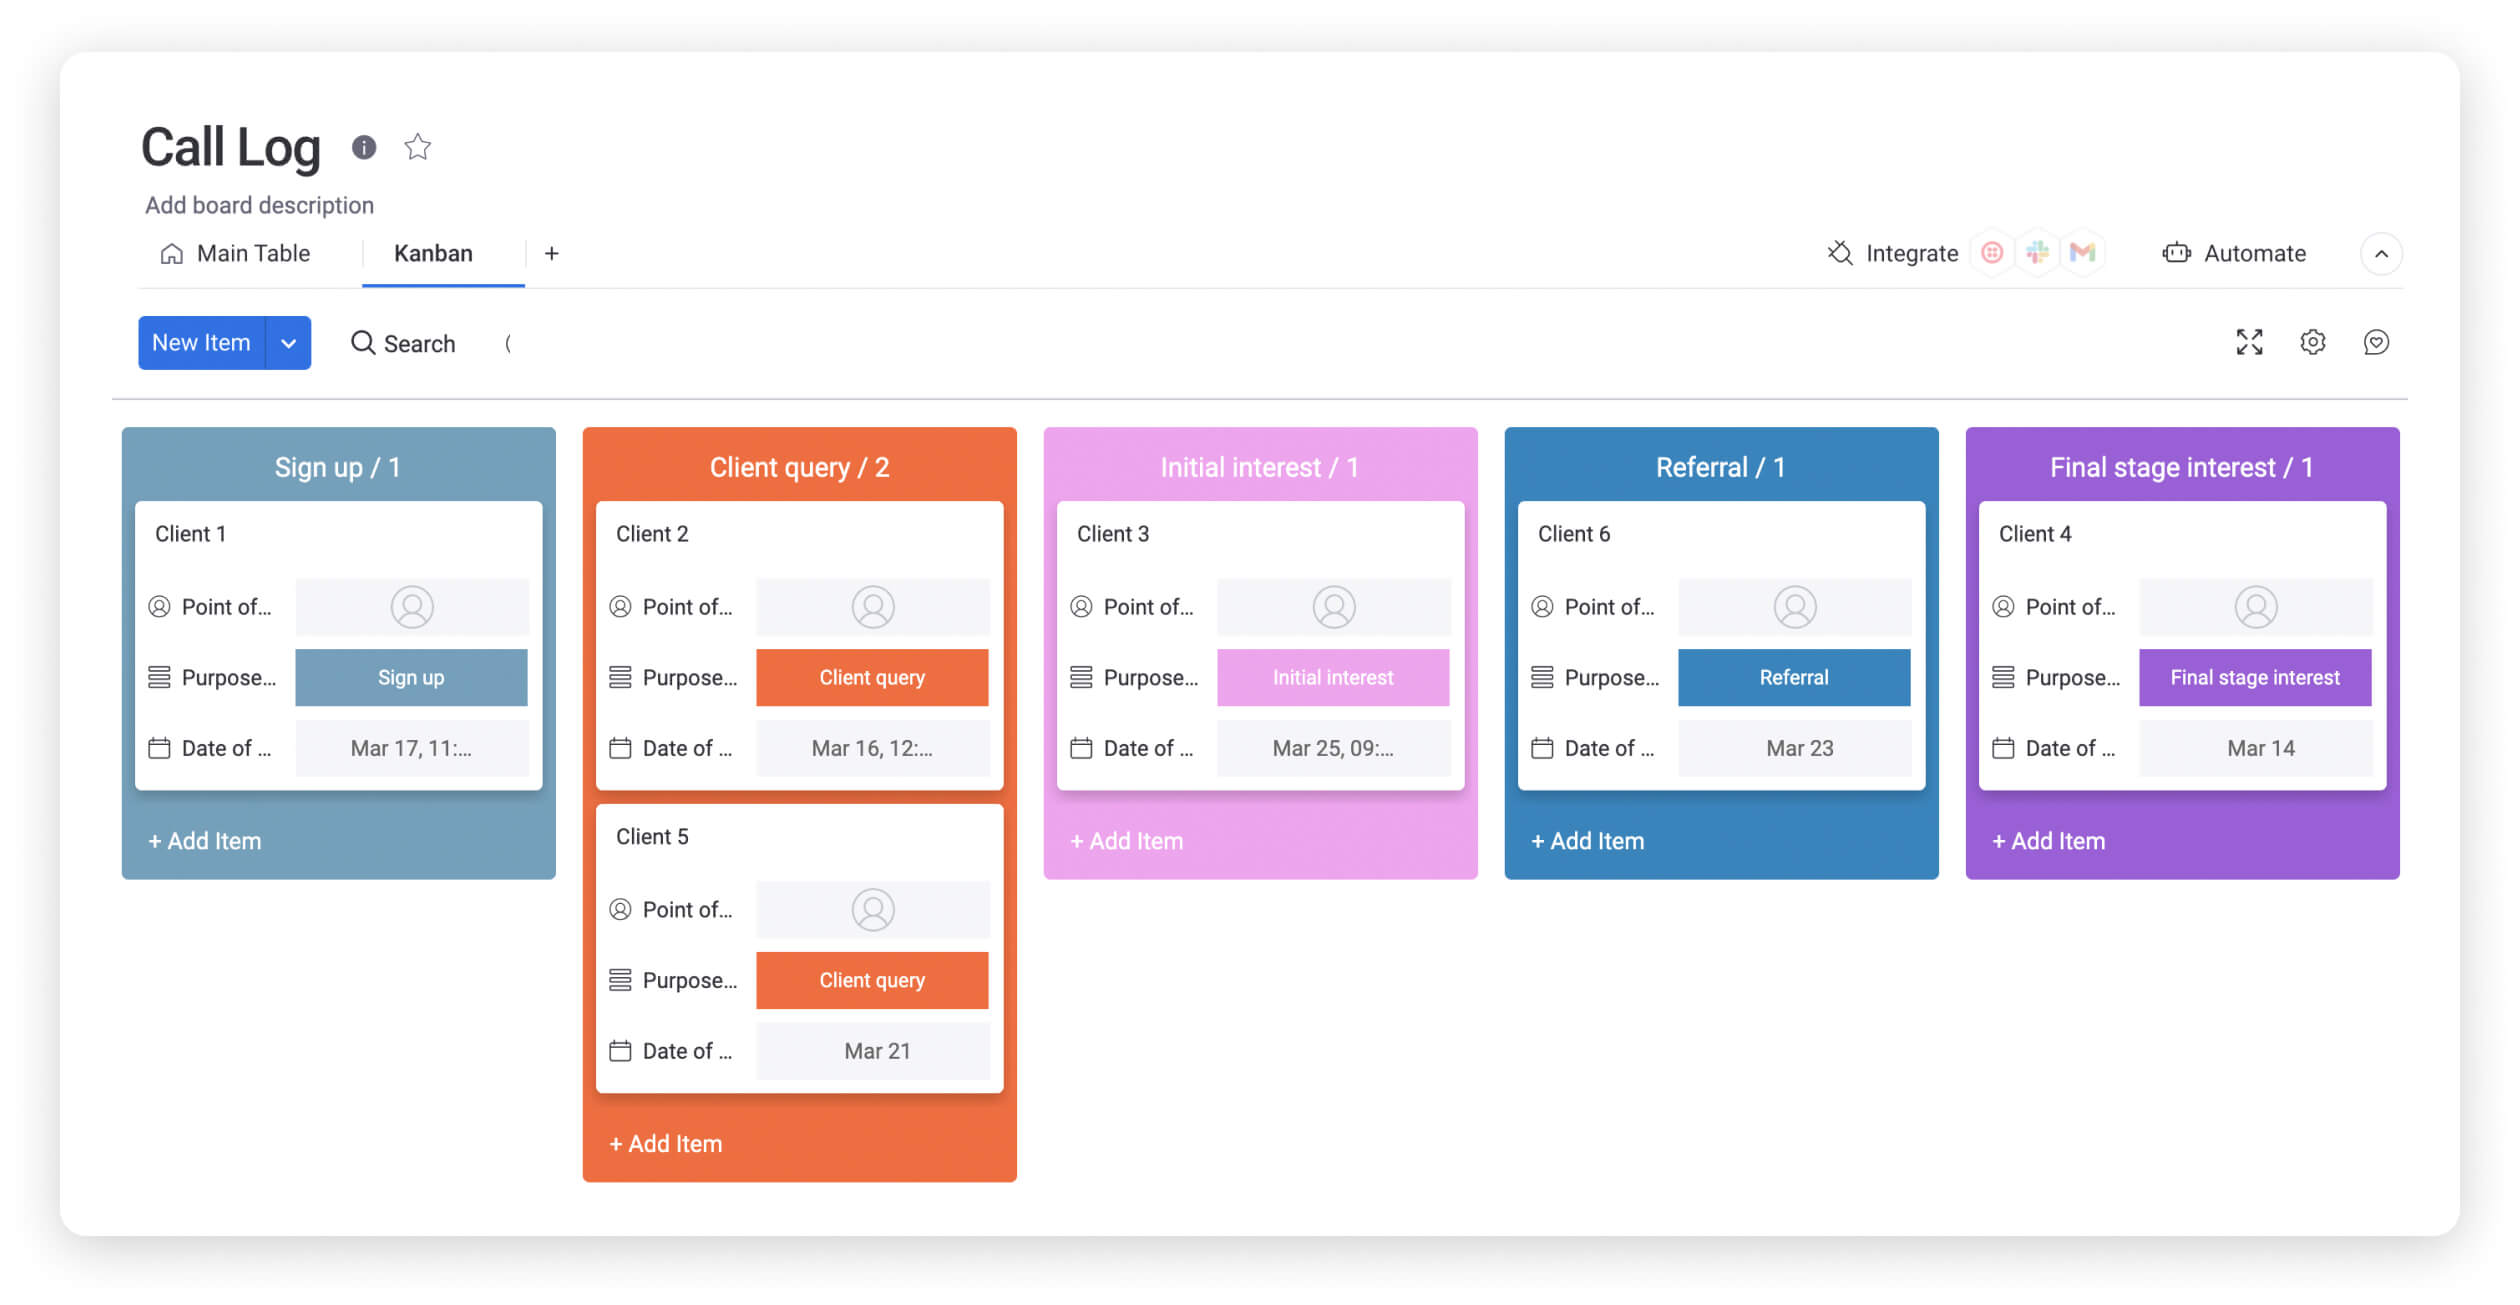Enter fullscreen view of the board
This screenshot has width=2520, height=1305.
2248,342
